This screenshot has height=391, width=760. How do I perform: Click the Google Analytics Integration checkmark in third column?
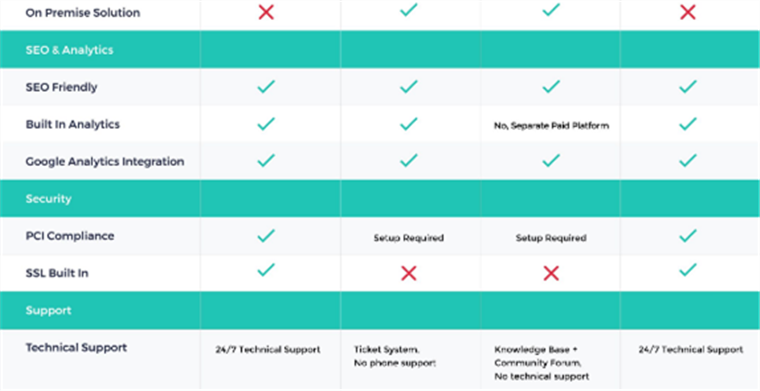coord(551,161)
